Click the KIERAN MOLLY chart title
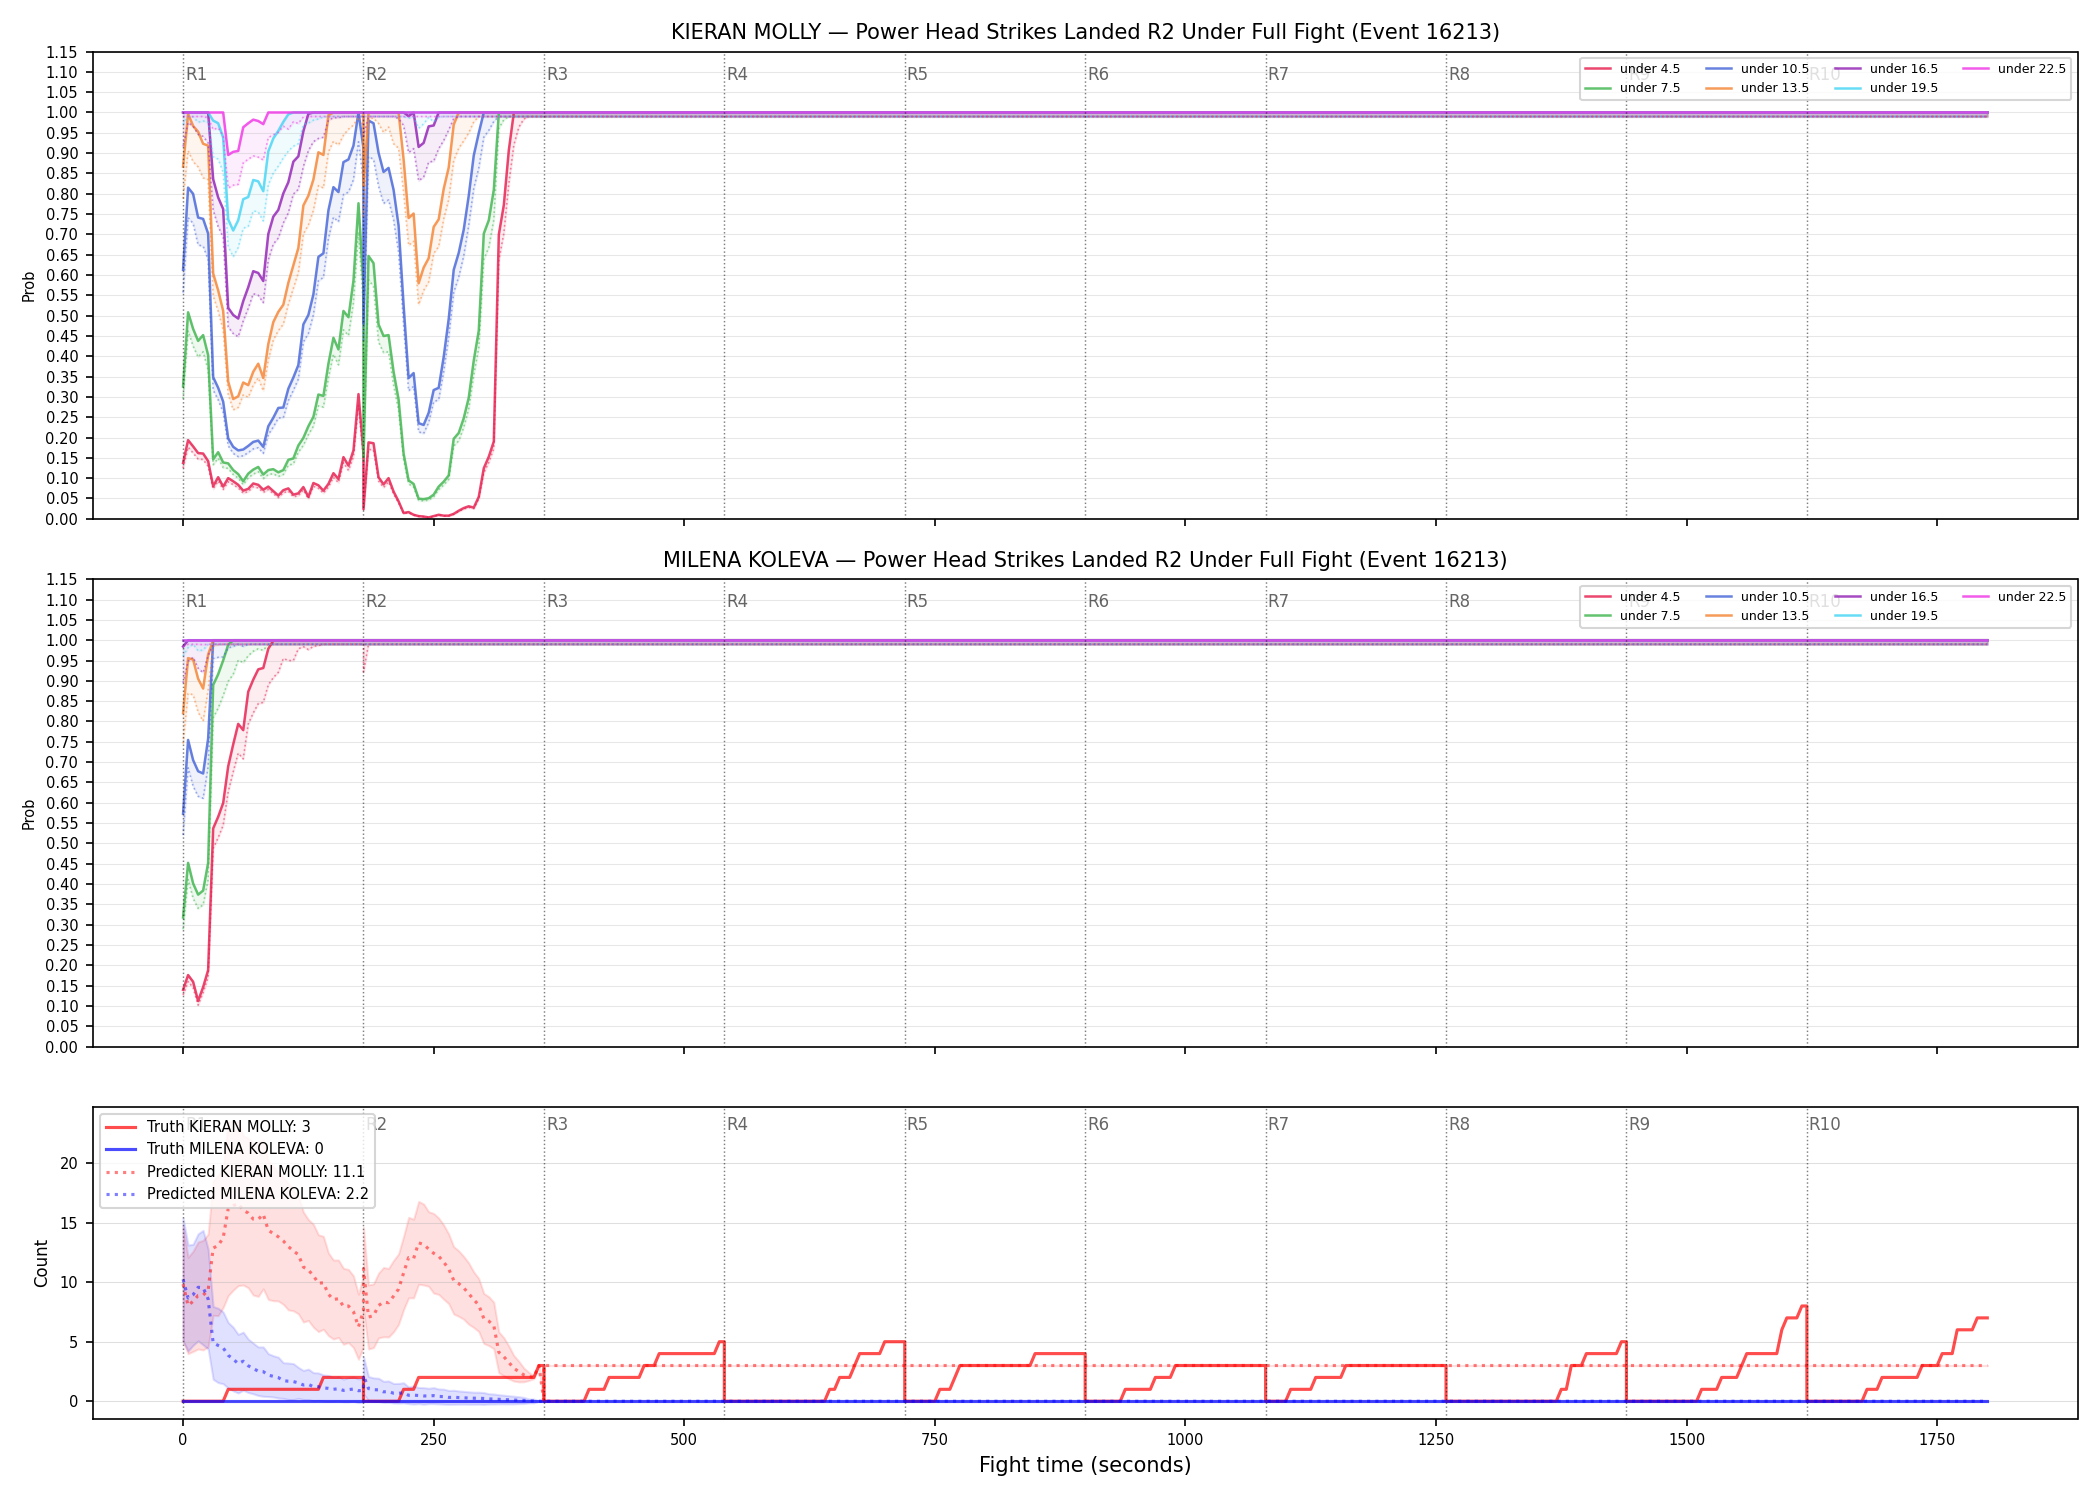 click(x=1085, y=32)
